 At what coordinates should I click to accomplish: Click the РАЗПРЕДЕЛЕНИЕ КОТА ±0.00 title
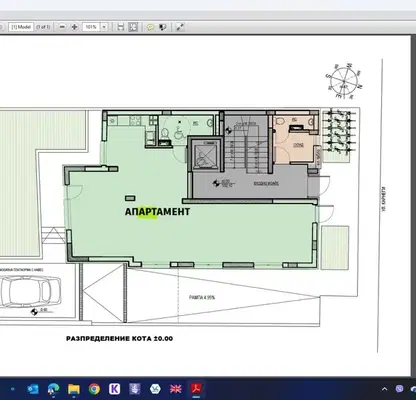(119, 339)
